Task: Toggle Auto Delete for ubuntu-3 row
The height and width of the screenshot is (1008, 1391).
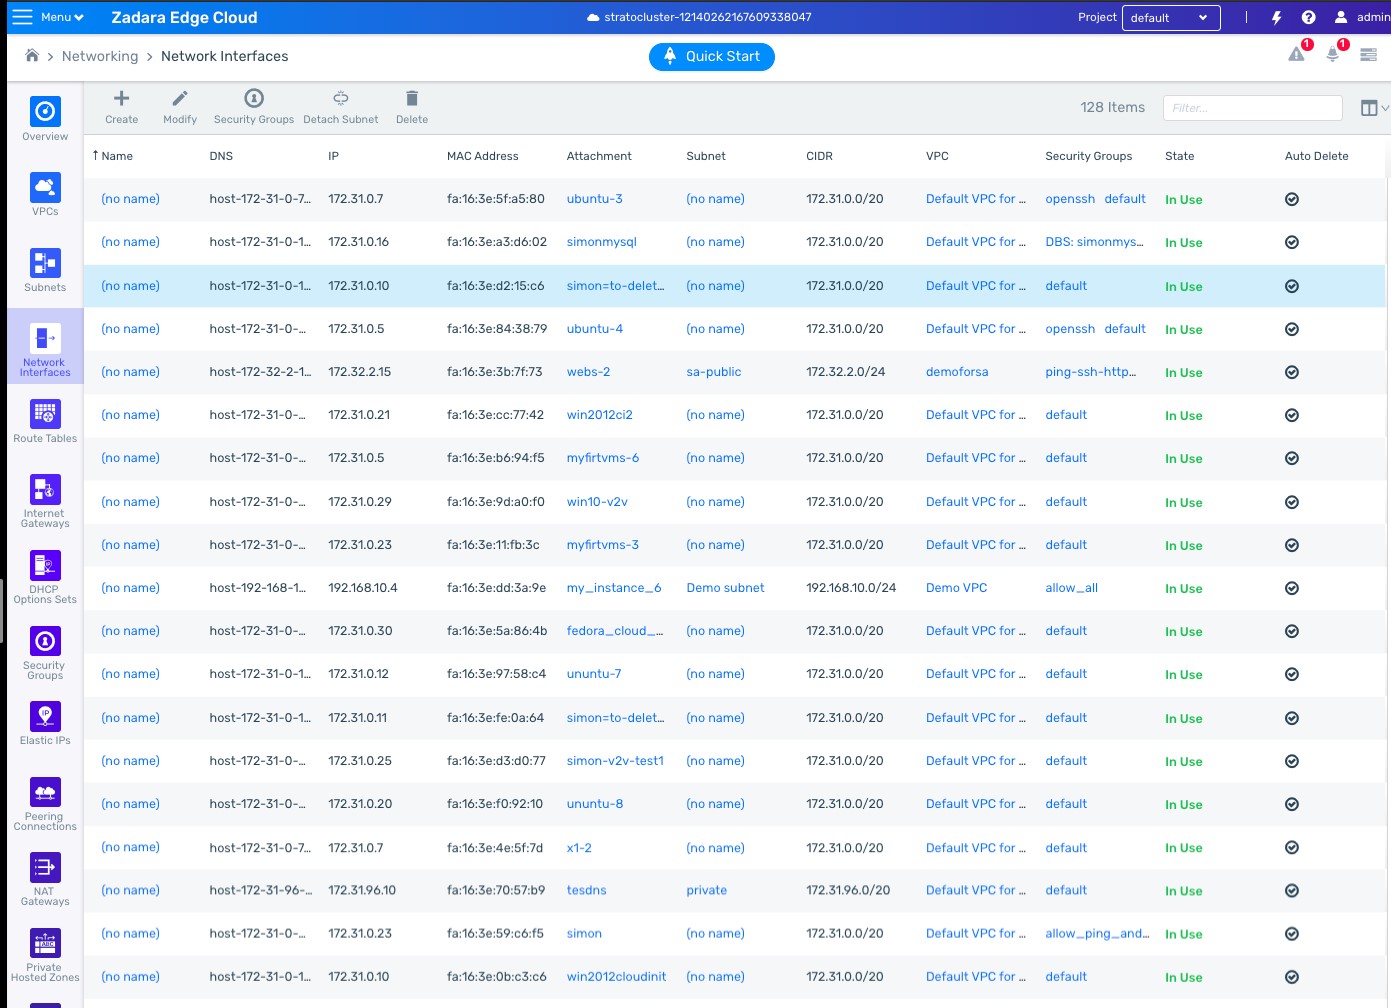Action: point(1292,199)
